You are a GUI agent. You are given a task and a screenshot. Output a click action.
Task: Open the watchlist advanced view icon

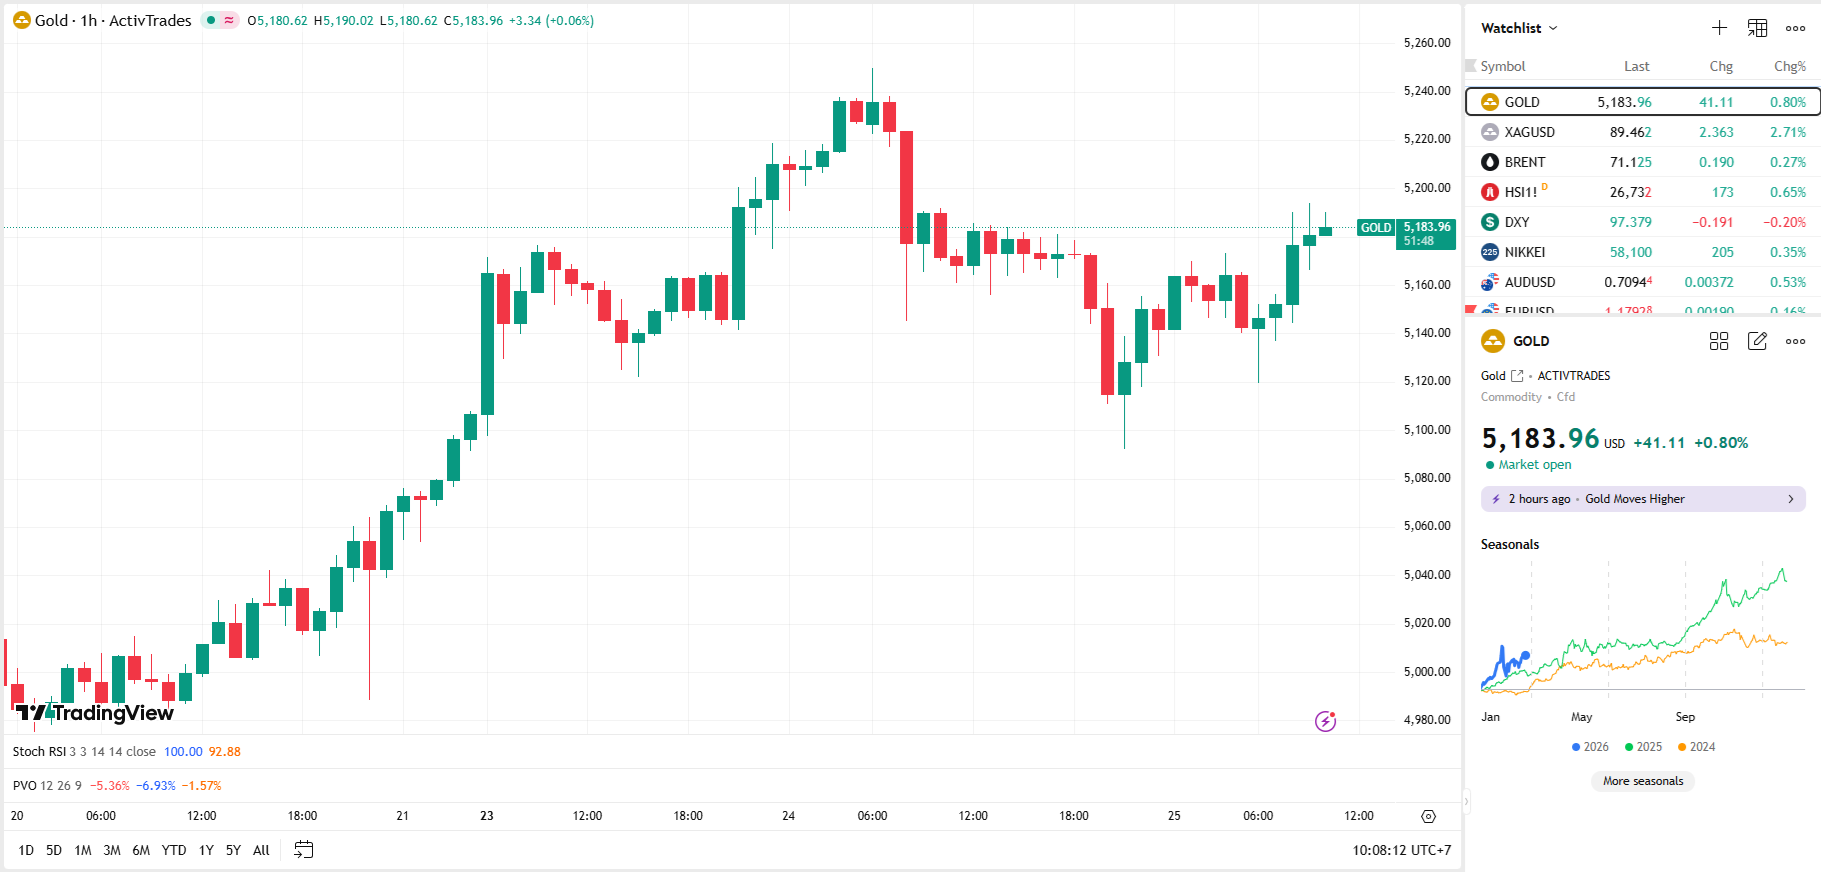pyautogui.click(x=1757, y=28)
